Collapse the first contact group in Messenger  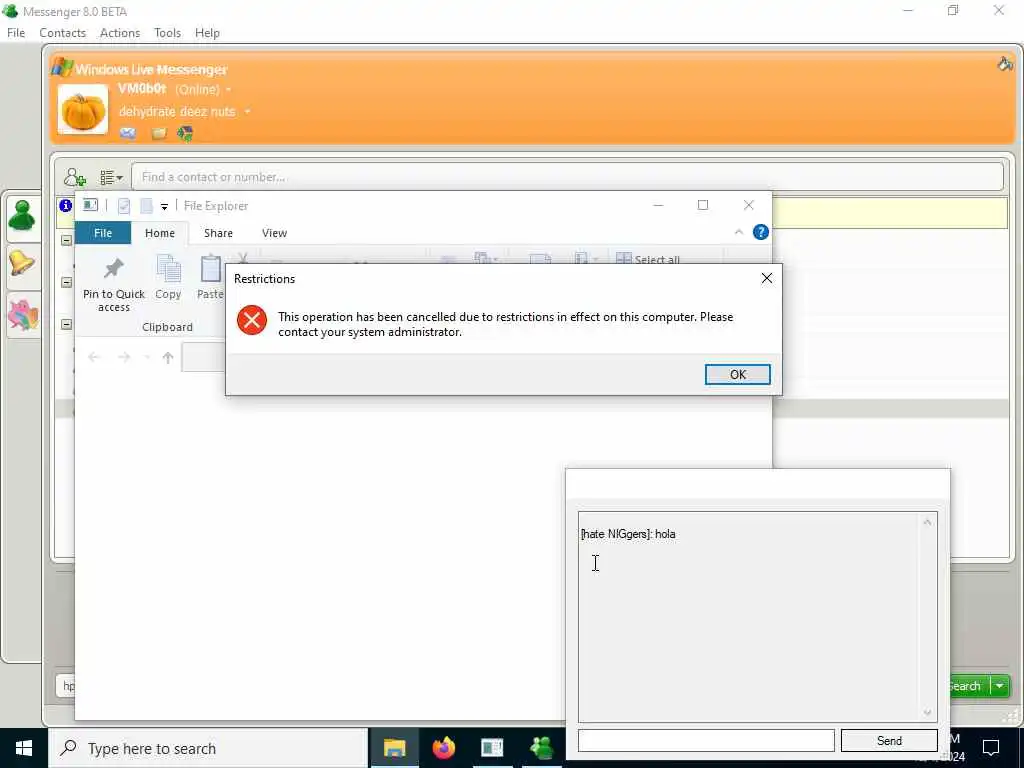67,240
